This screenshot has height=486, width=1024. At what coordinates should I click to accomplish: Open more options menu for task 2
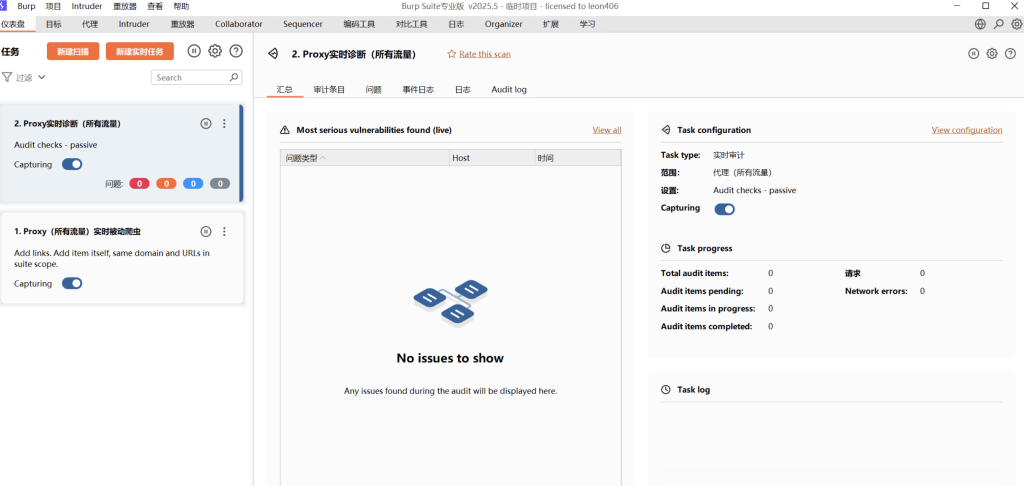coord(224,123)
